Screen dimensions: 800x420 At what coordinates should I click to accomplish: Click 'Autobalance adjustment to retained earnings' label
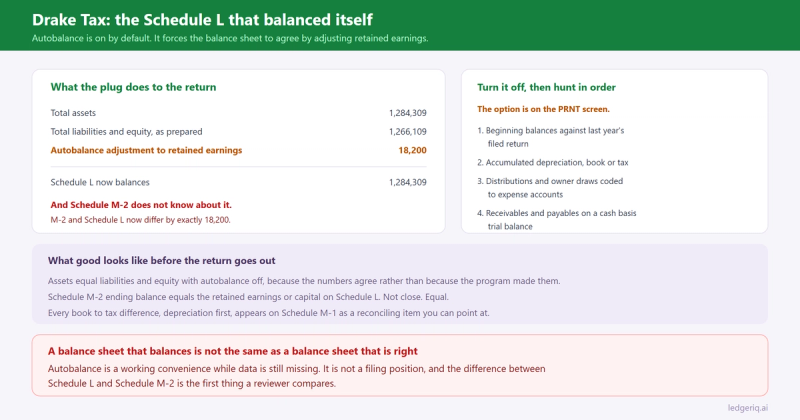[146, 151]
